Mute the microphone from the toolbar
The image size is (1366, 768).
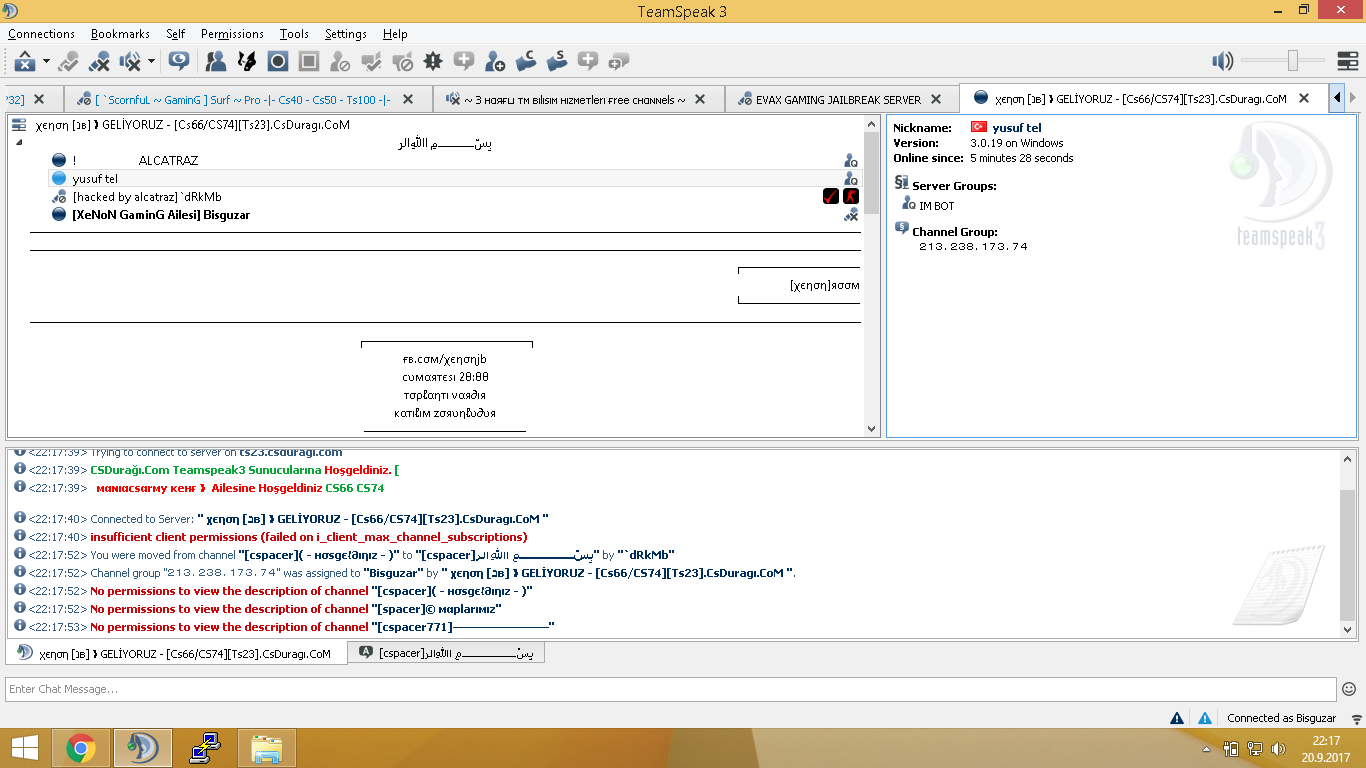pos(99,61)
